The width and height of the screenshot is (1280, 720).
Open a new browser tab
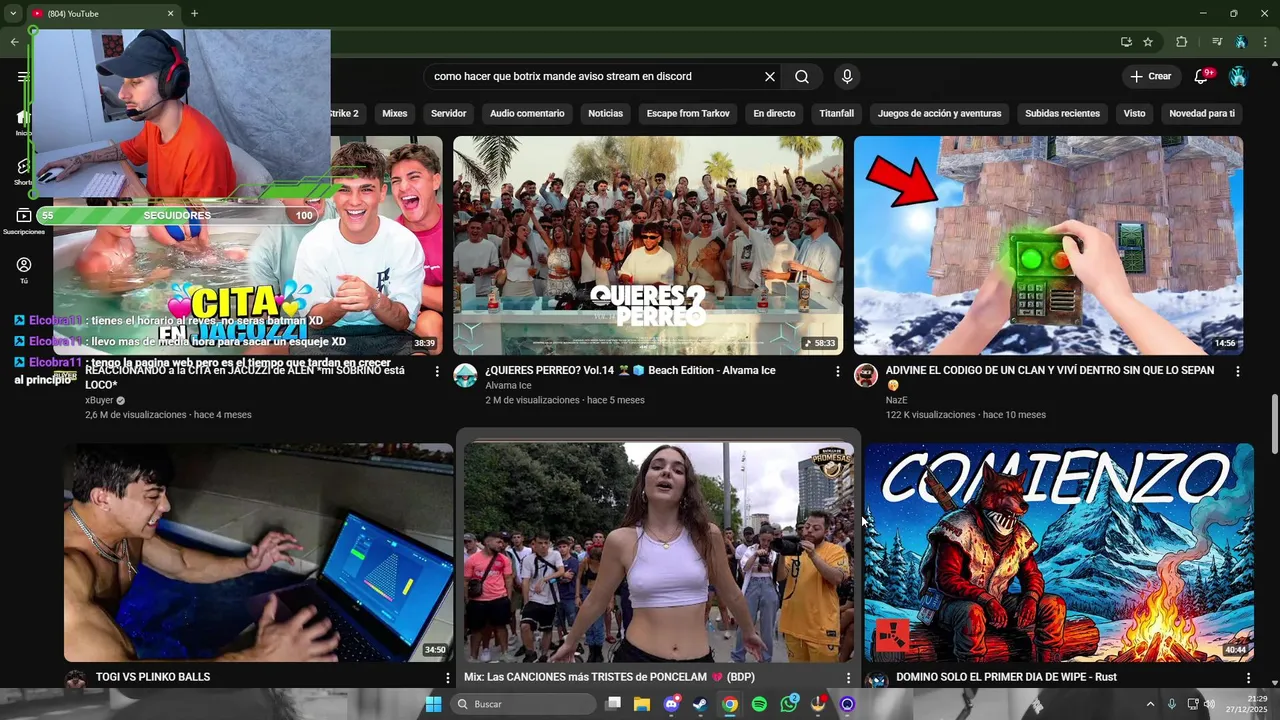(x=194, y=13)
